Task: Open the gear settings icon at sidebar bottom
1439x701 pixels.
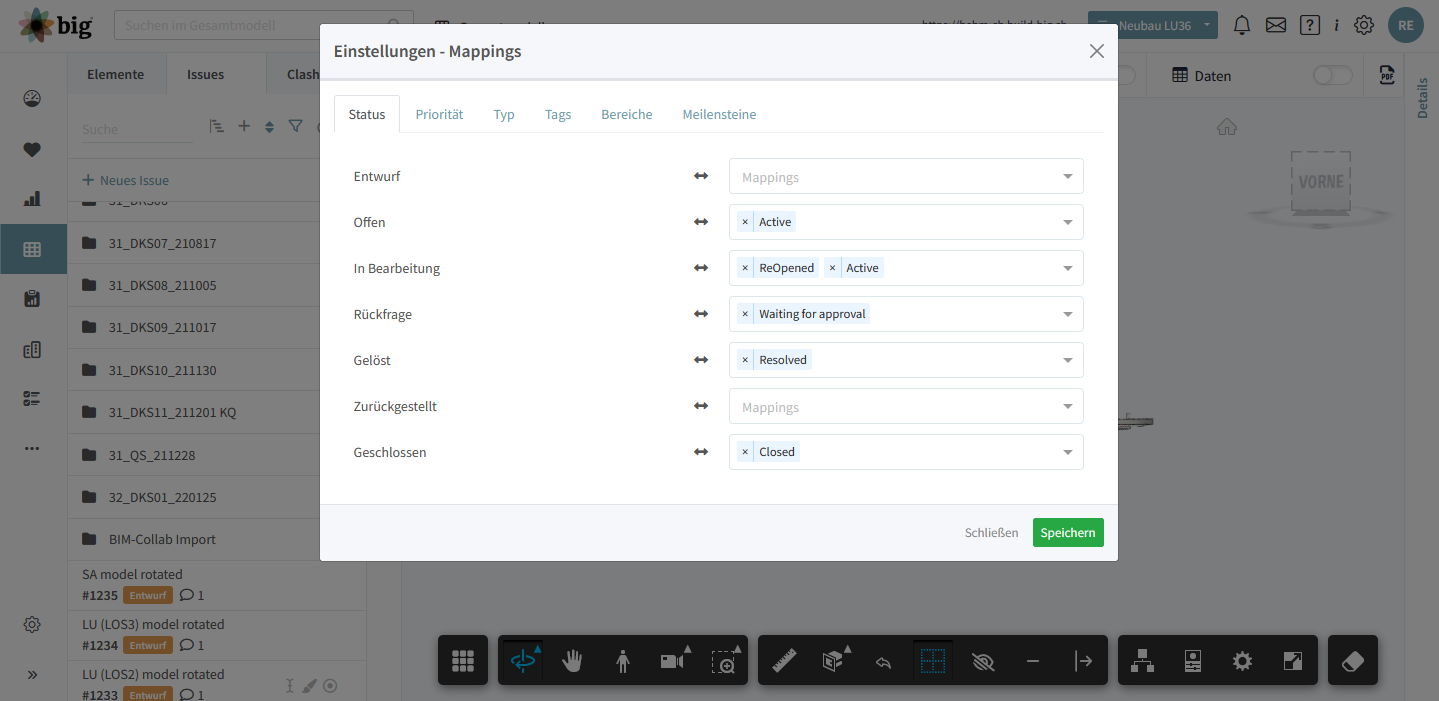Action: 32,624
